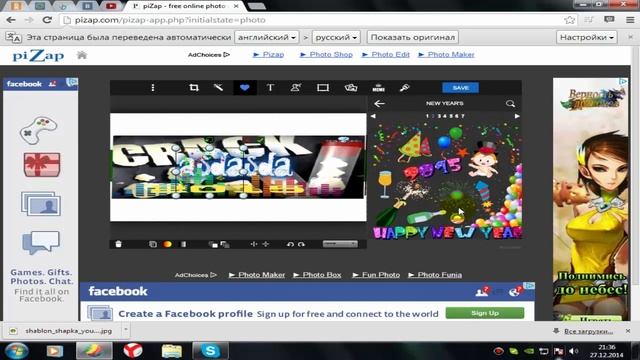Open the magic wand effects tool
The image size is (640, 360).
click(218, 87)
